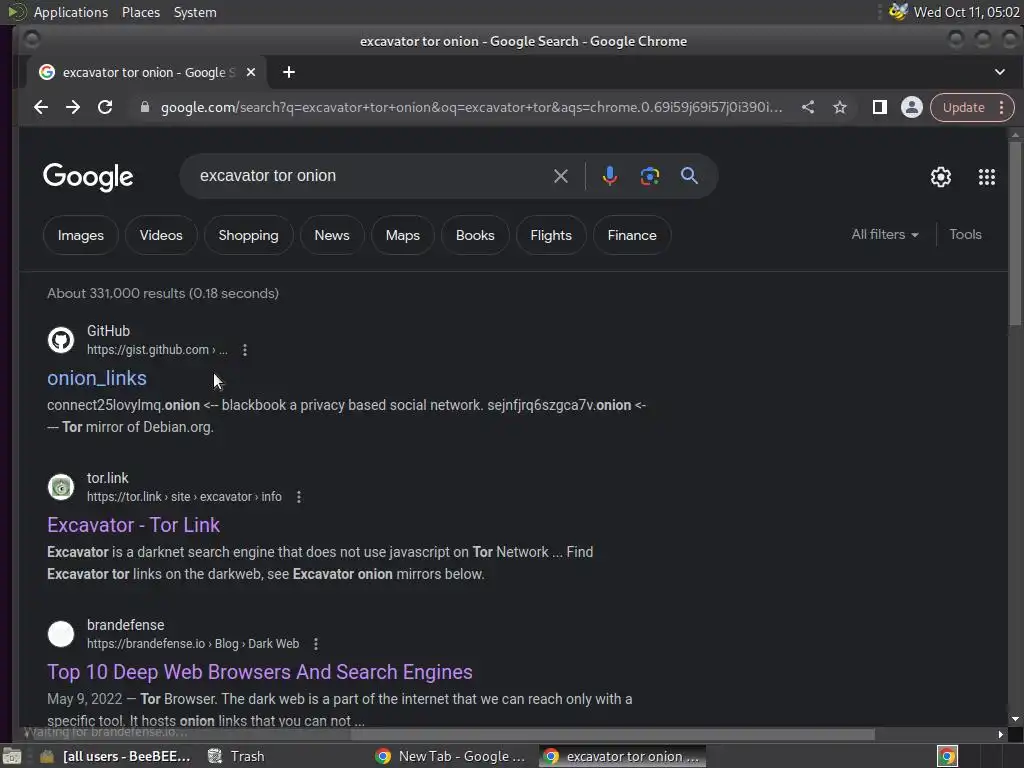
Task: Switch to the Maps results
Action: pos(402,235)
